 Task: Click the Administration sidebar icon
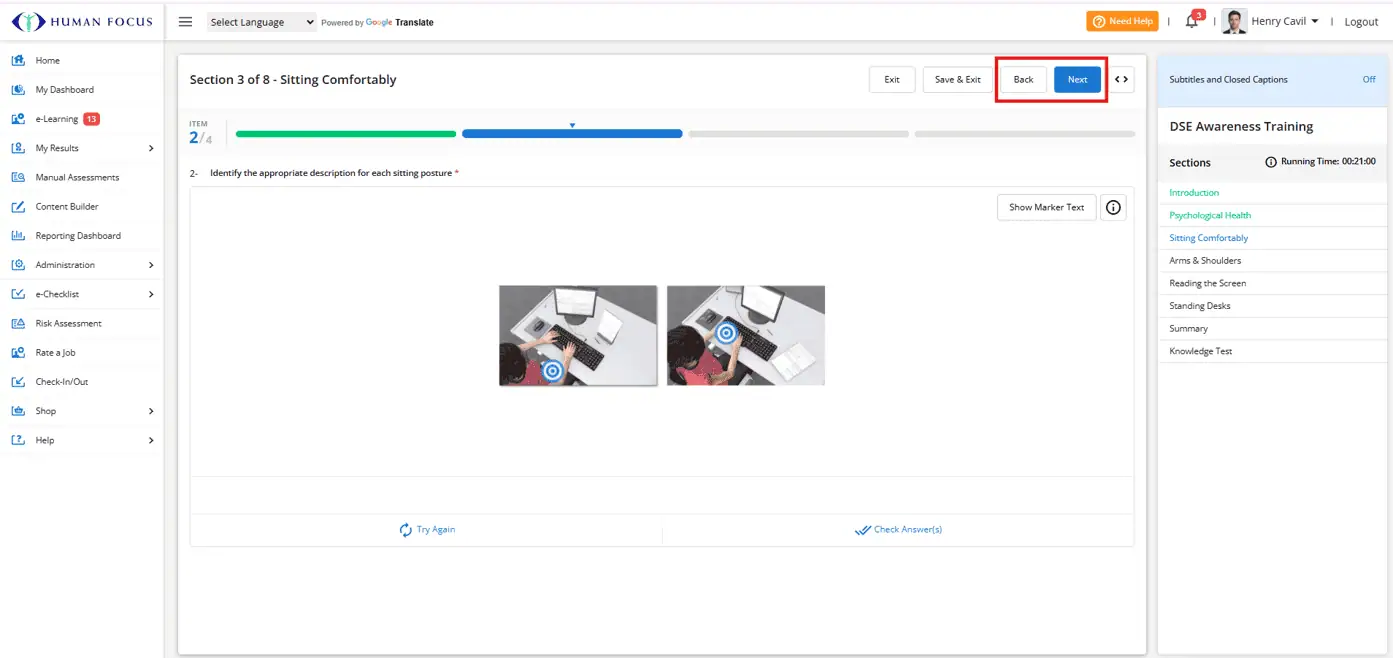coord(18,265)
